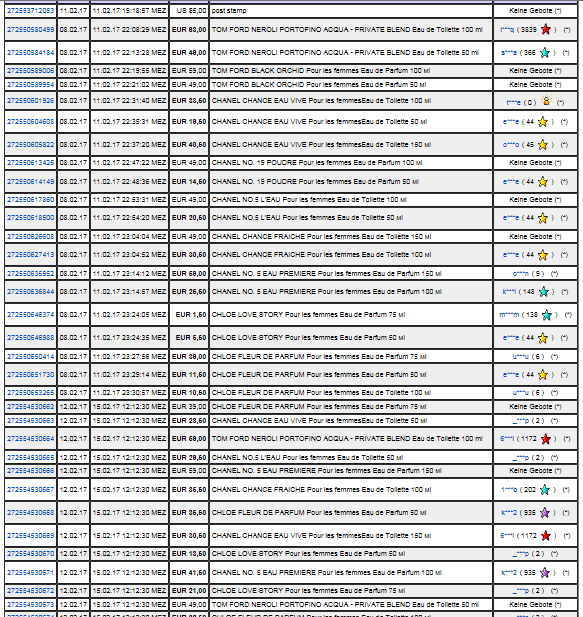Open bidder u***u in CHLOE FLEUR Eau de Toilette 100 ml row

520,393
